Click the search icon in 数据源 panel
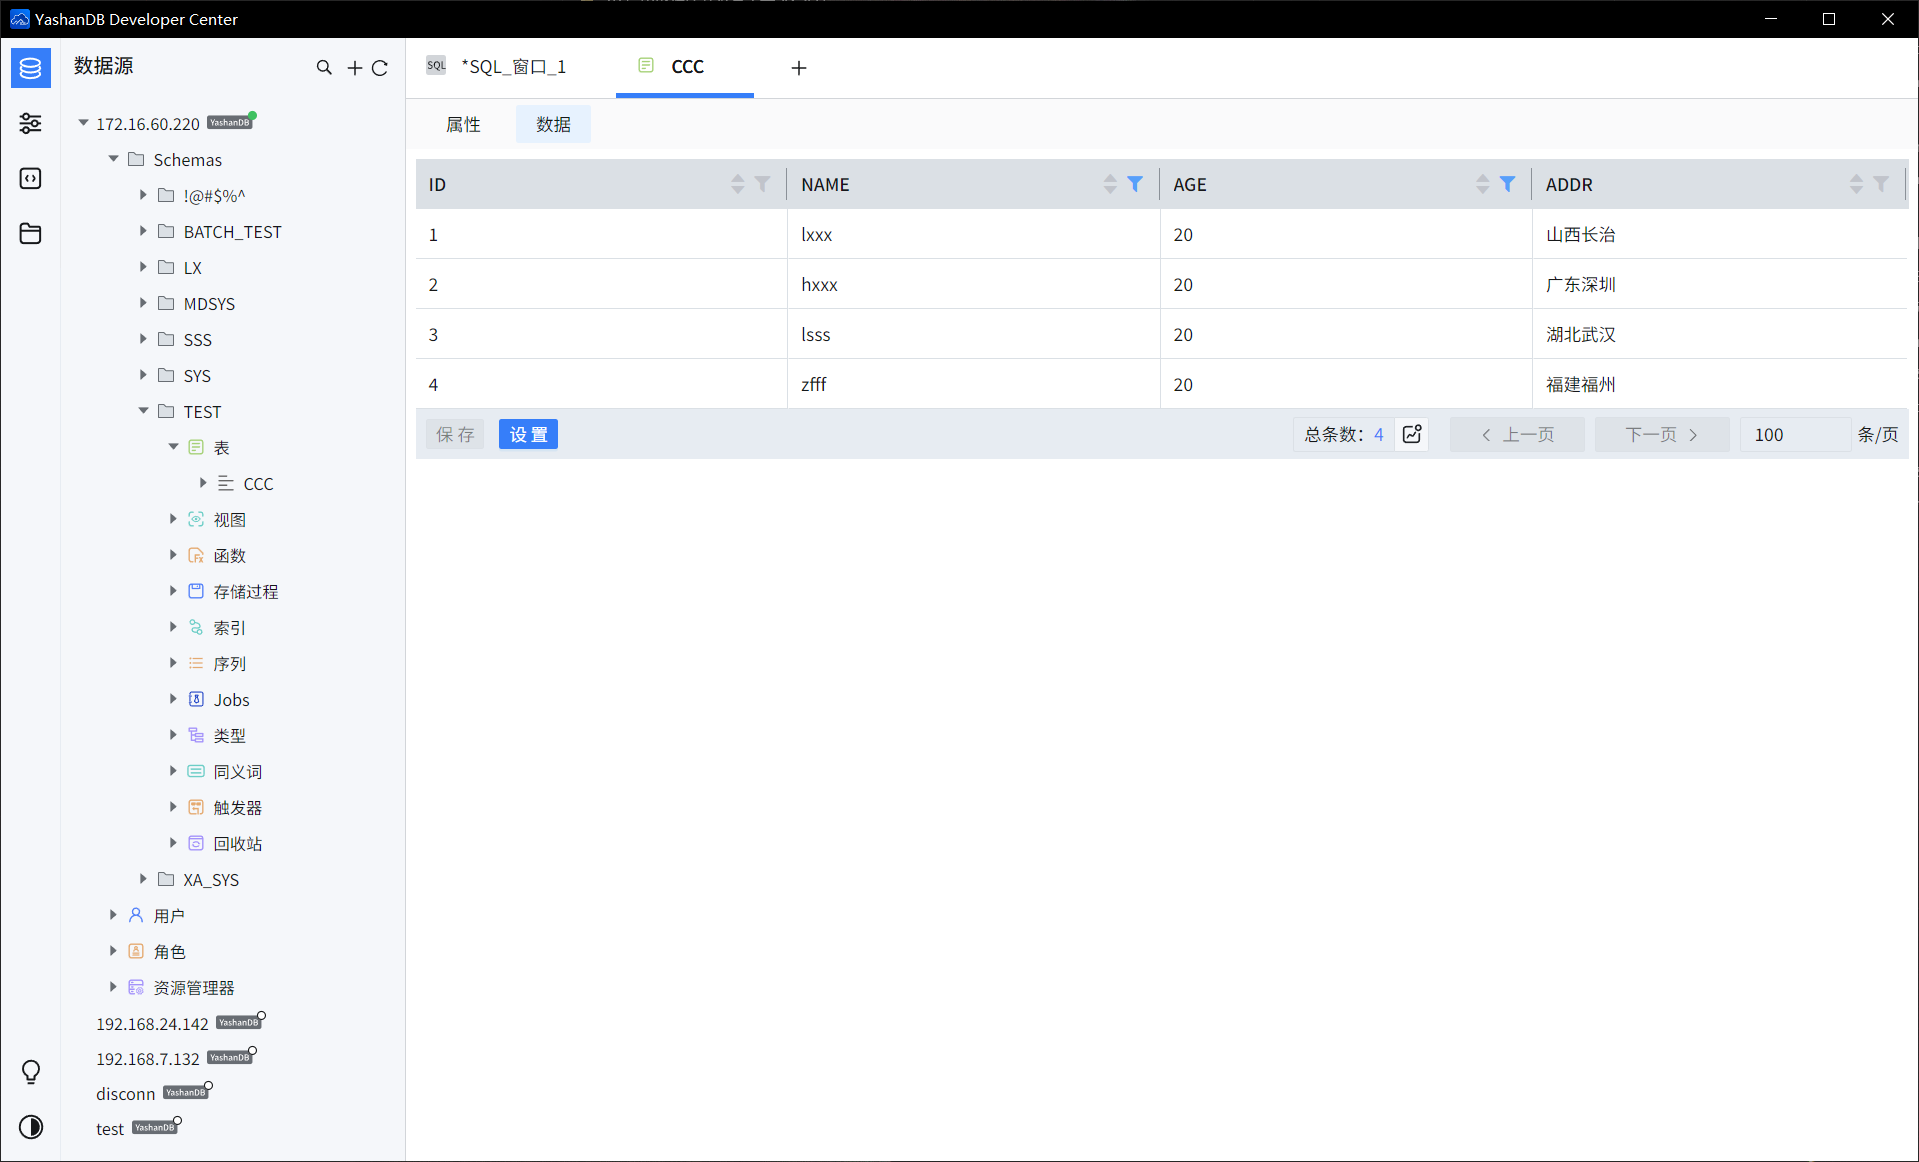The image size is (1919, 1162). [x=324, y=67]
